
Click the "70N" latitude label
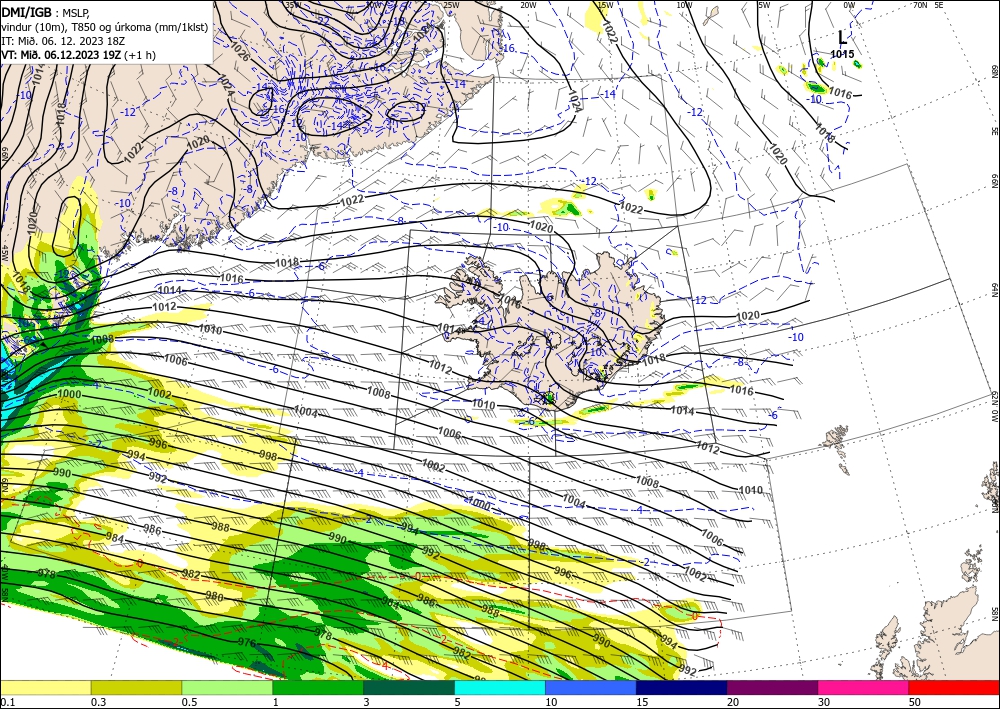click(920, 5)
